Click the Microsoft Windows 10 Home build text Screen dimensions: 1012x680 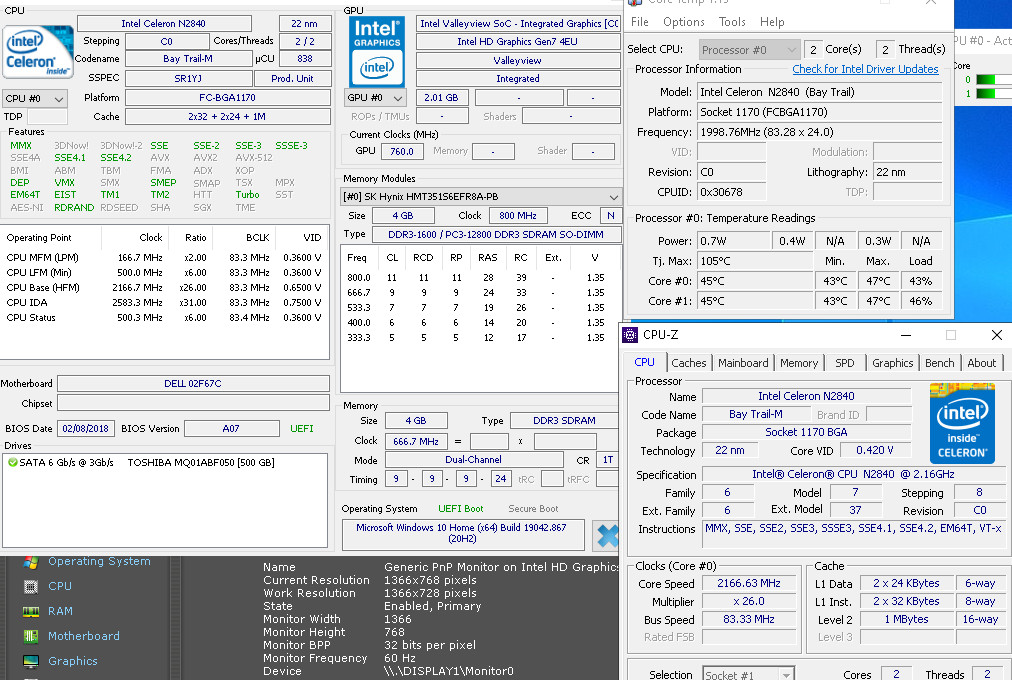(x=462, y=533)
